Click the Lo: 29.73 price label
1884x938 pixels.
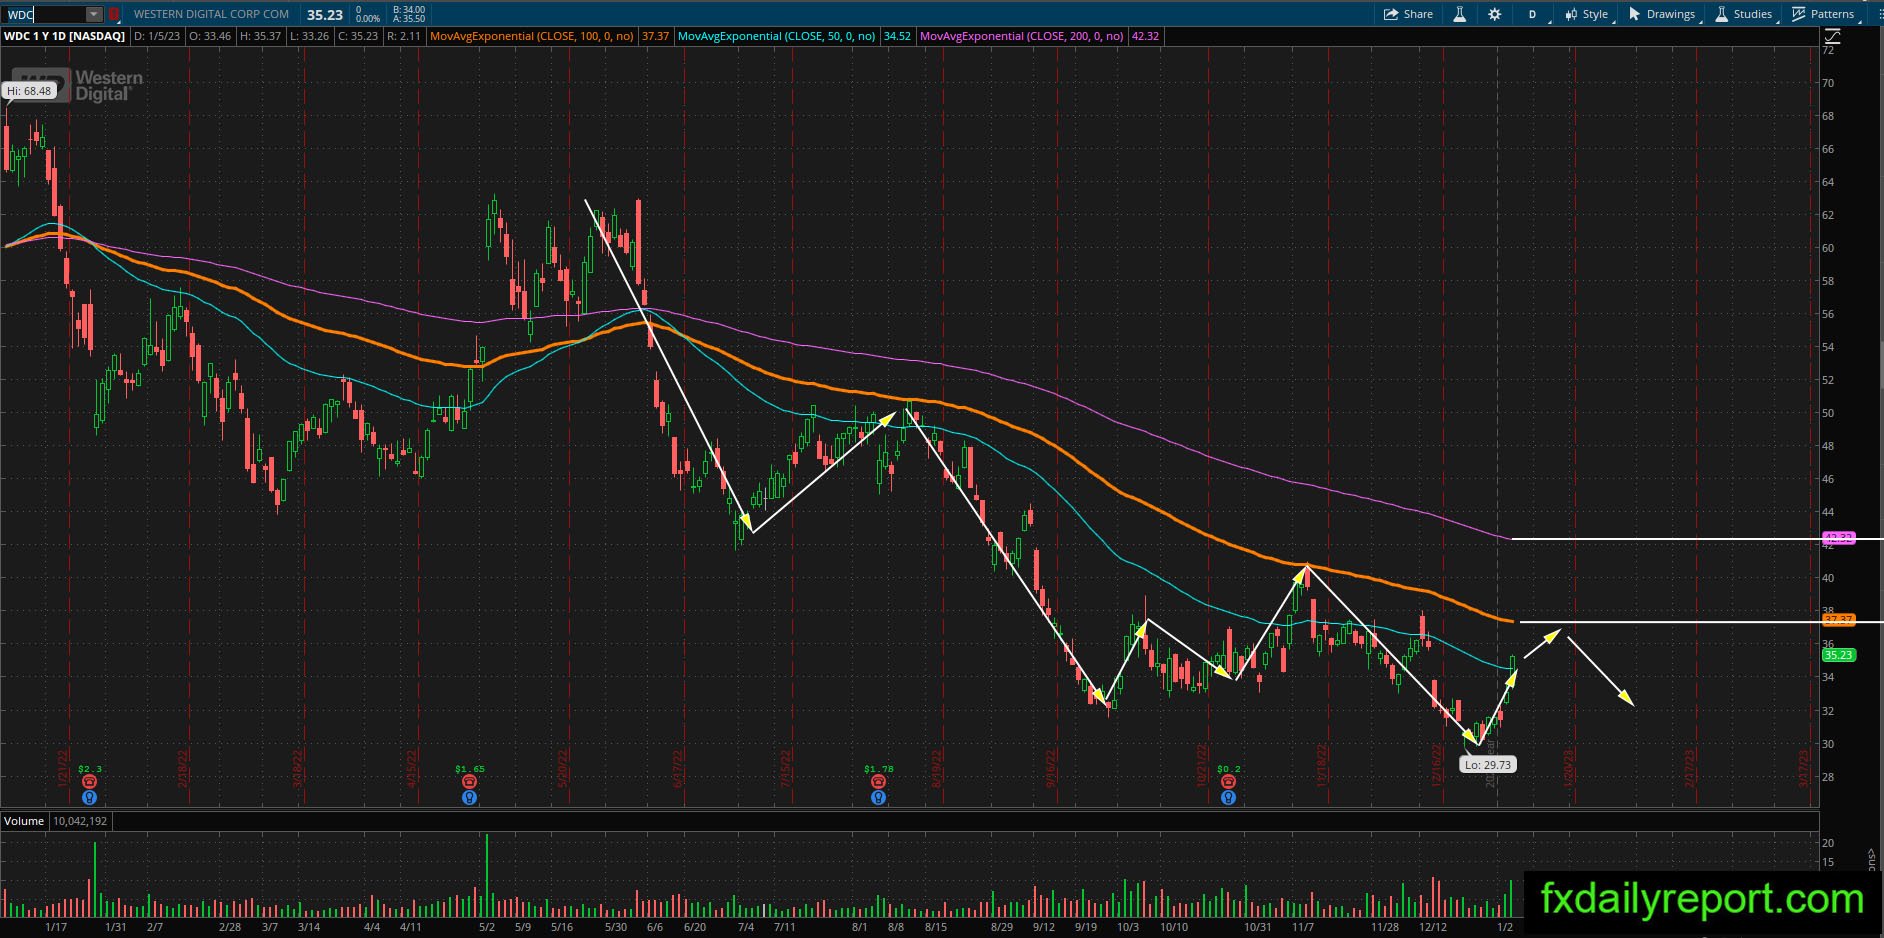1488,764
